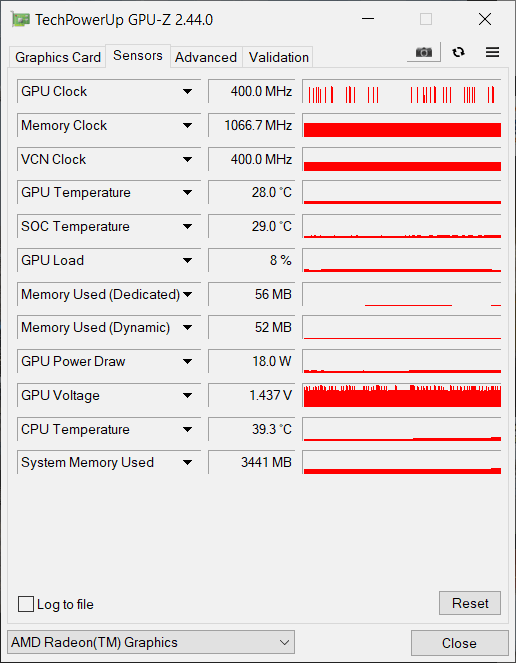Click the GPU Clock history graph
Viewport: 516px width, 663px height.
point(402,91)
